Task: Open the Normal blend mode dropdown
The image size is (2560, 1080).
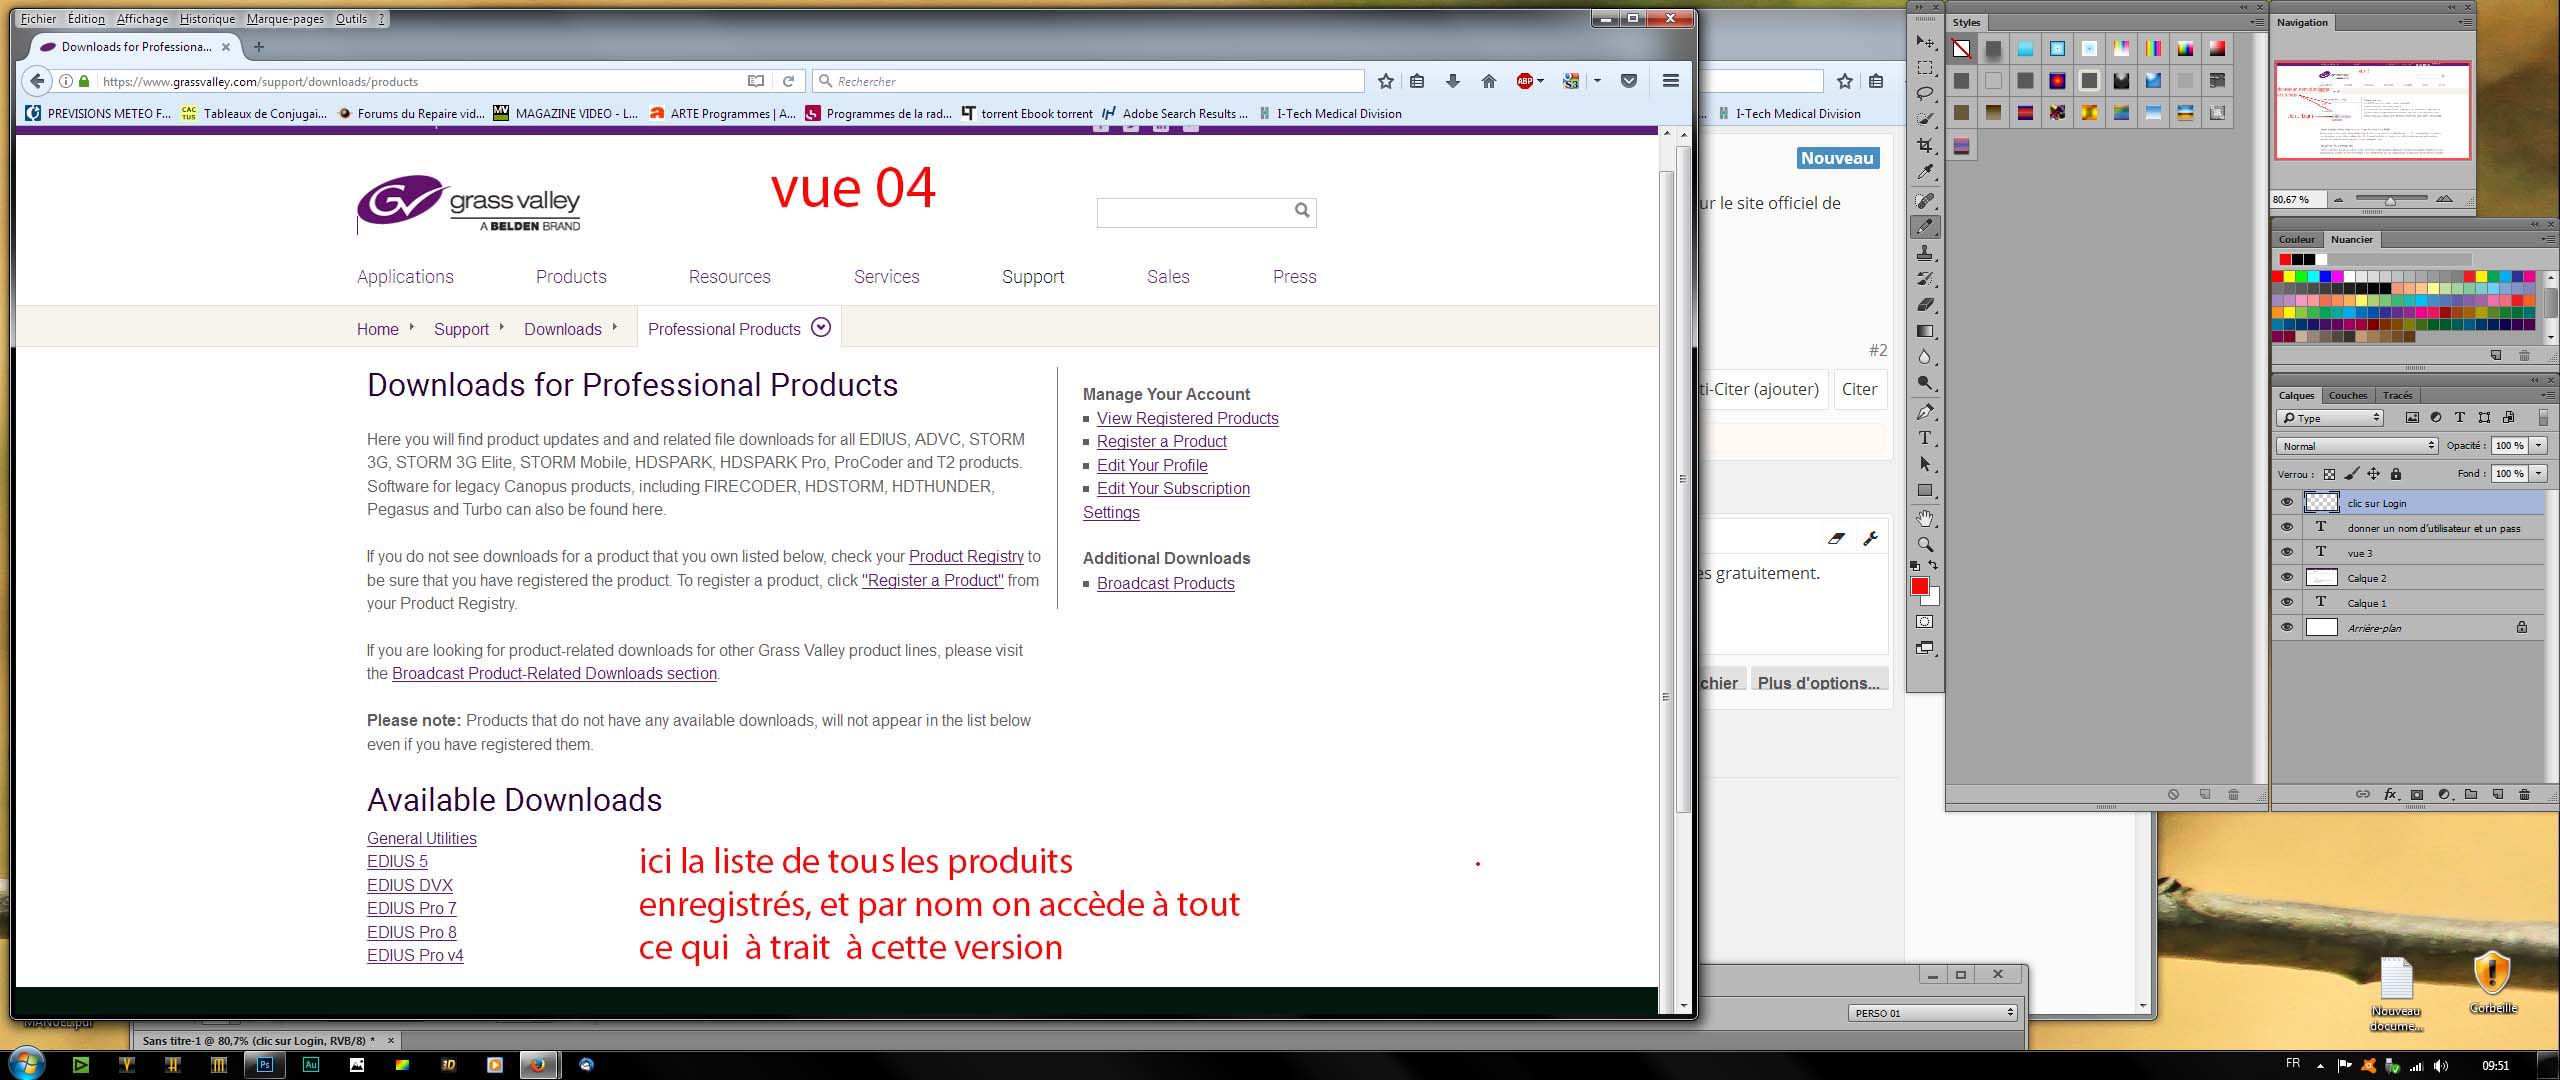Action: 2358,446
